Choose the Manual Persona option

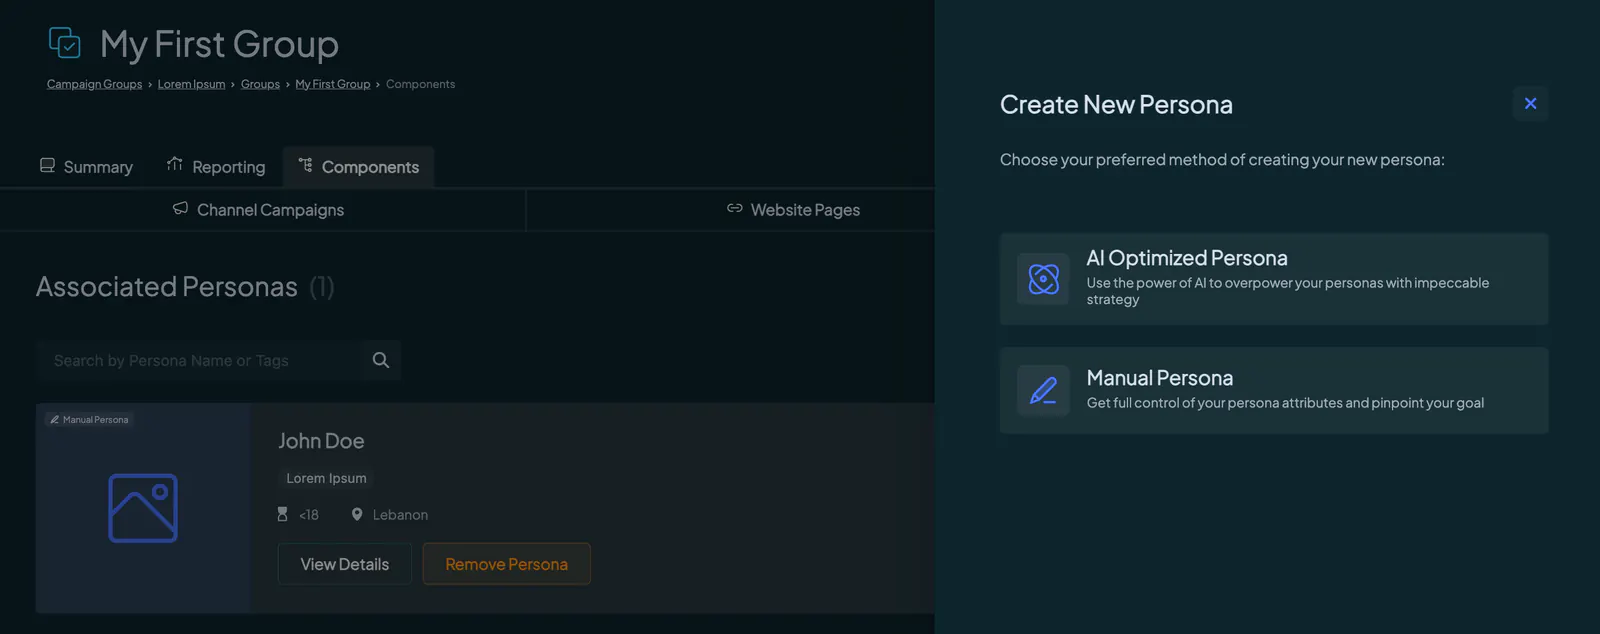(x=1274, y=390)
